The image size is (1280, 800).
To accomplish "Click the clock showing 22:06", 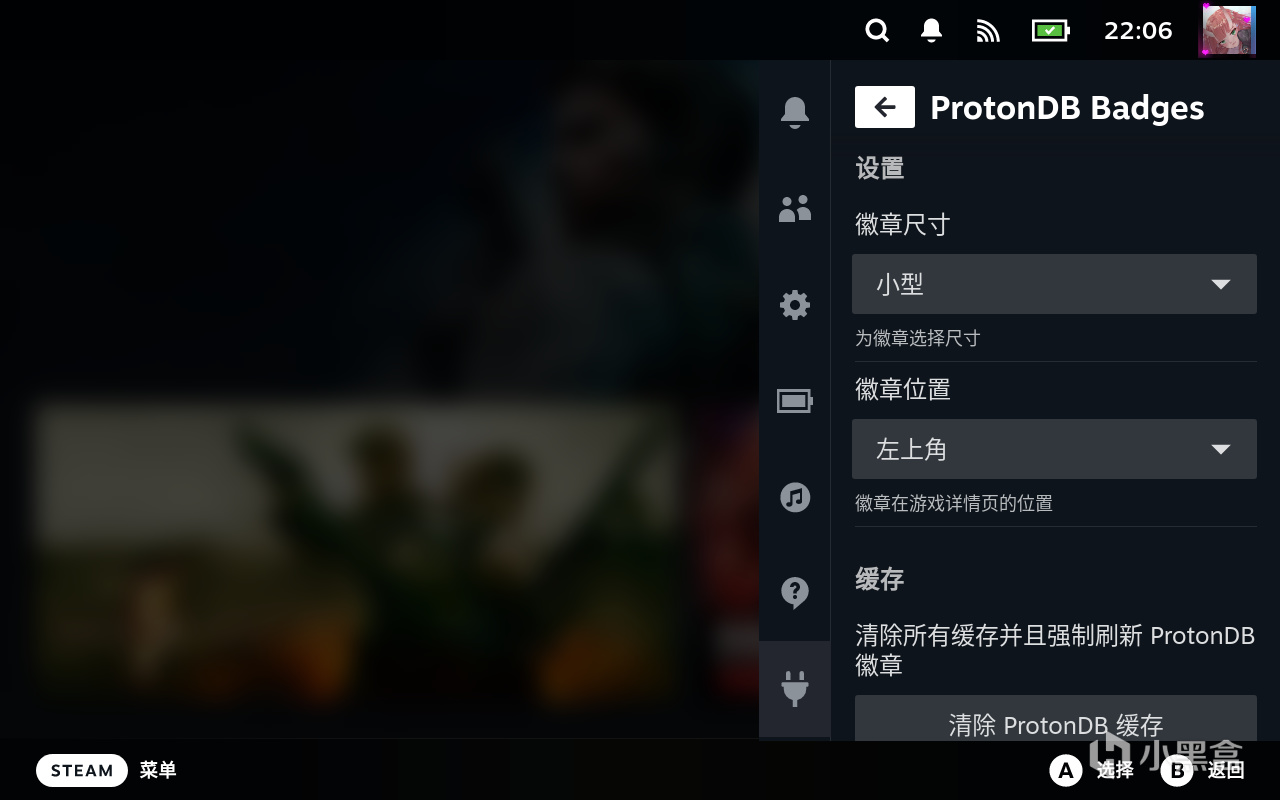I will [x=1138, y=31].
